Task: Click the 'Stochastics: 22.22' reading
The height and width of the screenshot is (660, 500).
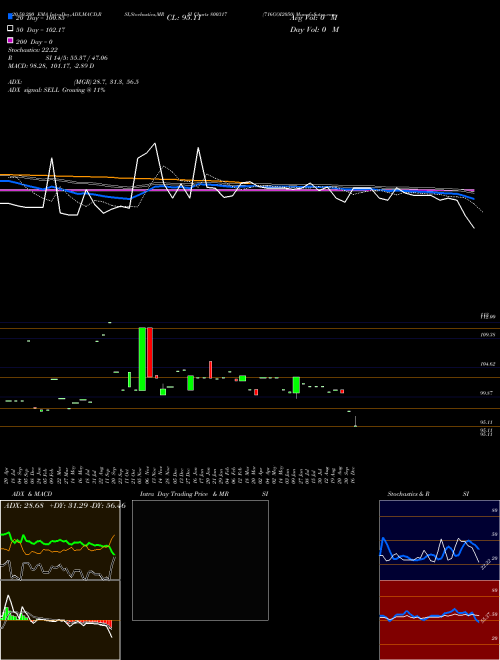Action: click(x=33, y=50)
